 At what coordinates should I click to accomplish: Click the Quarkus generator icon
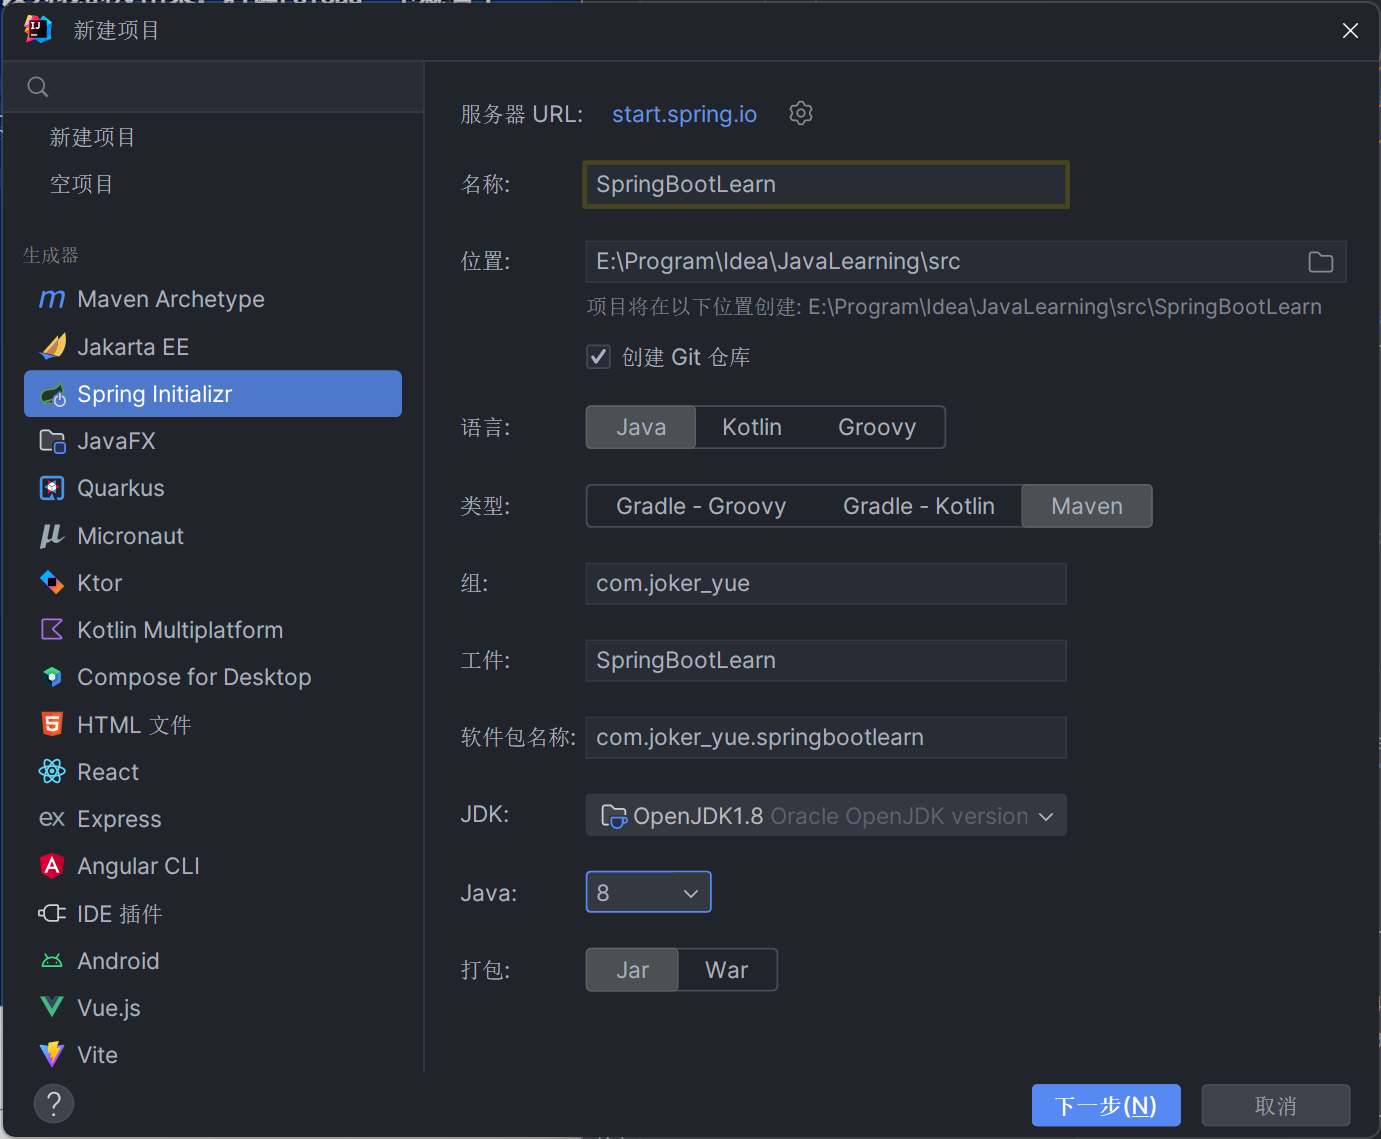click(52, 488)
